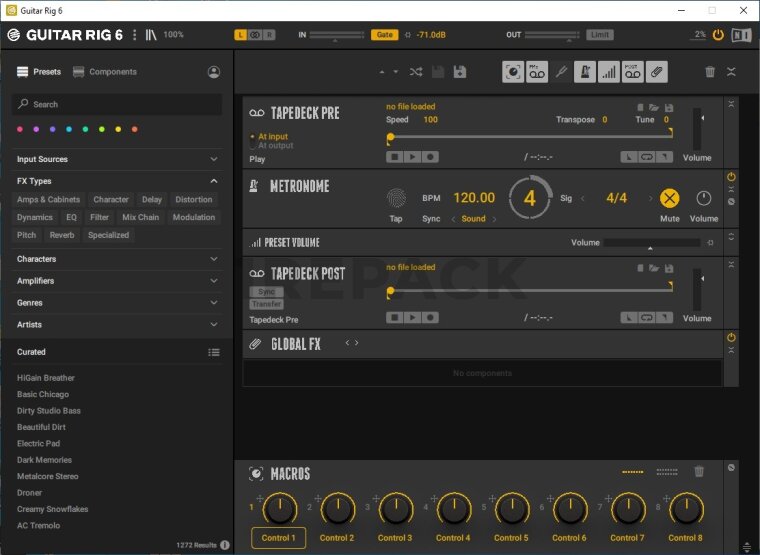Toggle the input Gate button

(384, 35)
